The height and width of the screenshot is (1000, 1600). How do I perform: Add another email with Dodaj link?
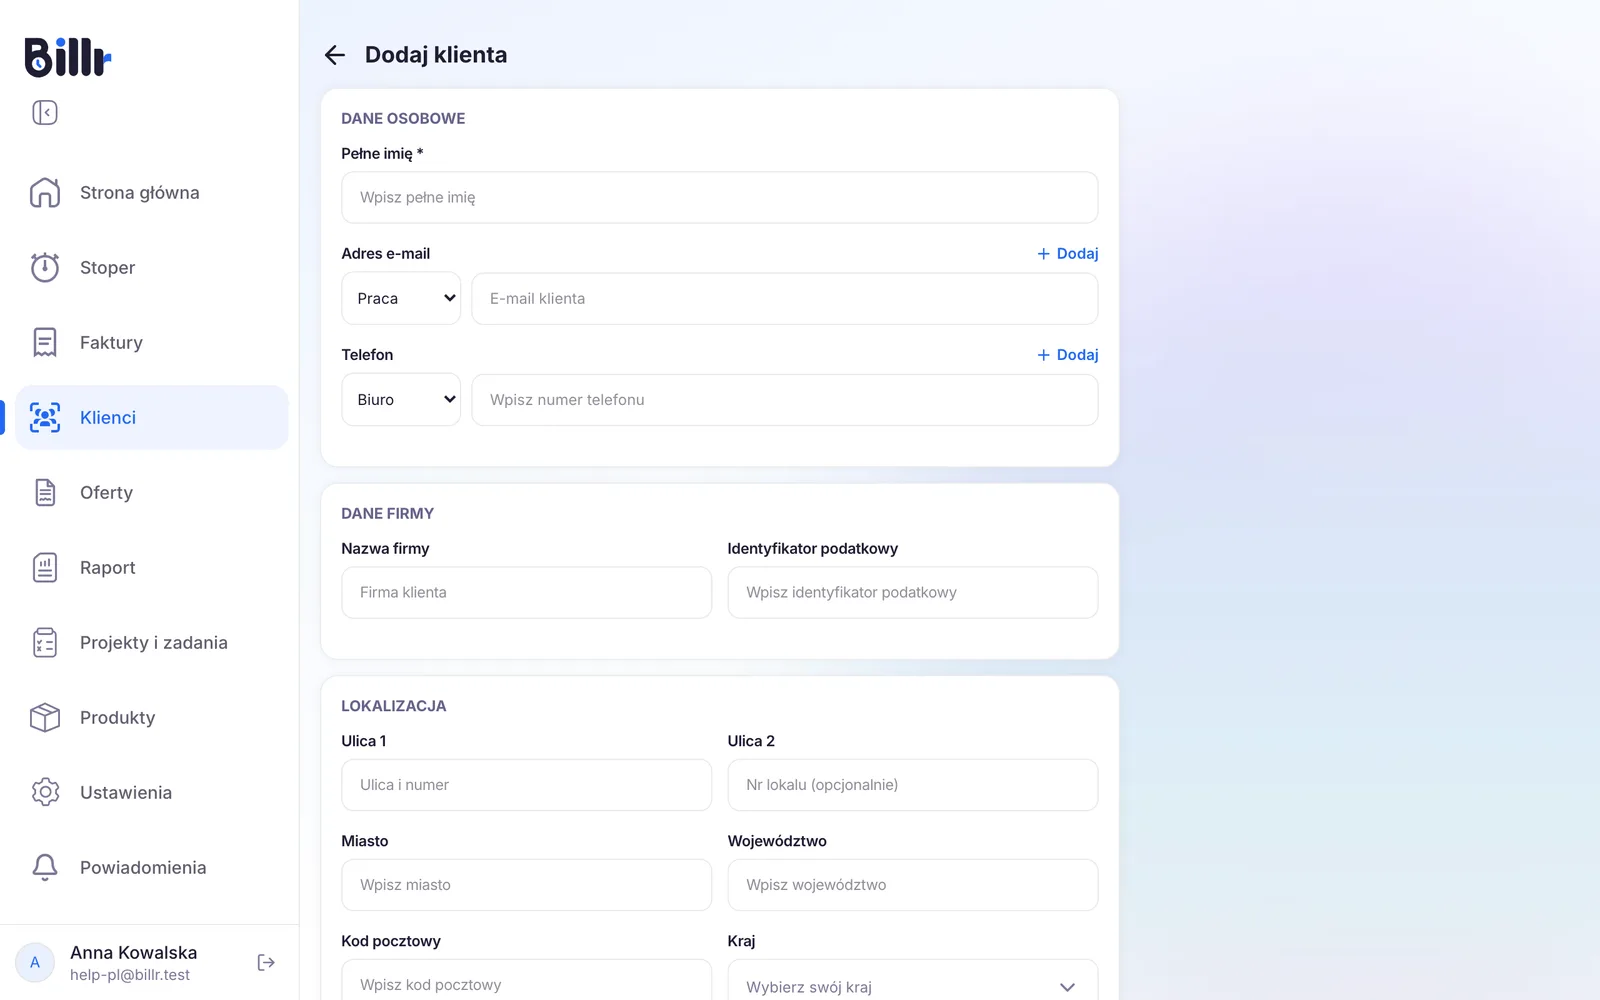point(1067,254)
